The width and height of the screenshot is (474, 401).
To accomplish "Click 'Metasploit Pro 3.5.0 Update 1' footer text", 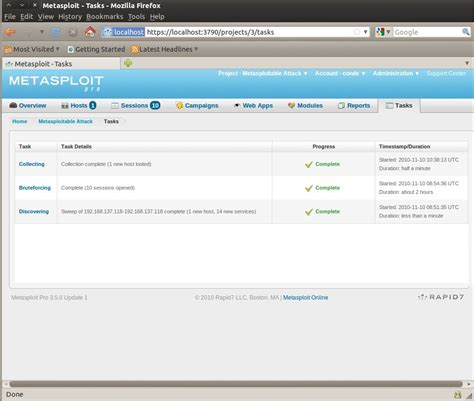I will point(49,297).
